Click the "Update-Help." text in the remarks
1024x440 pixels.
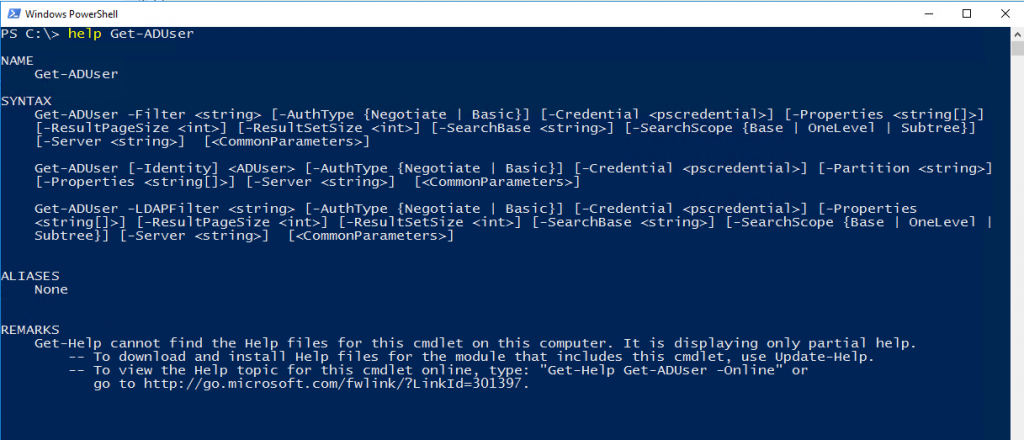click(824, 357)
